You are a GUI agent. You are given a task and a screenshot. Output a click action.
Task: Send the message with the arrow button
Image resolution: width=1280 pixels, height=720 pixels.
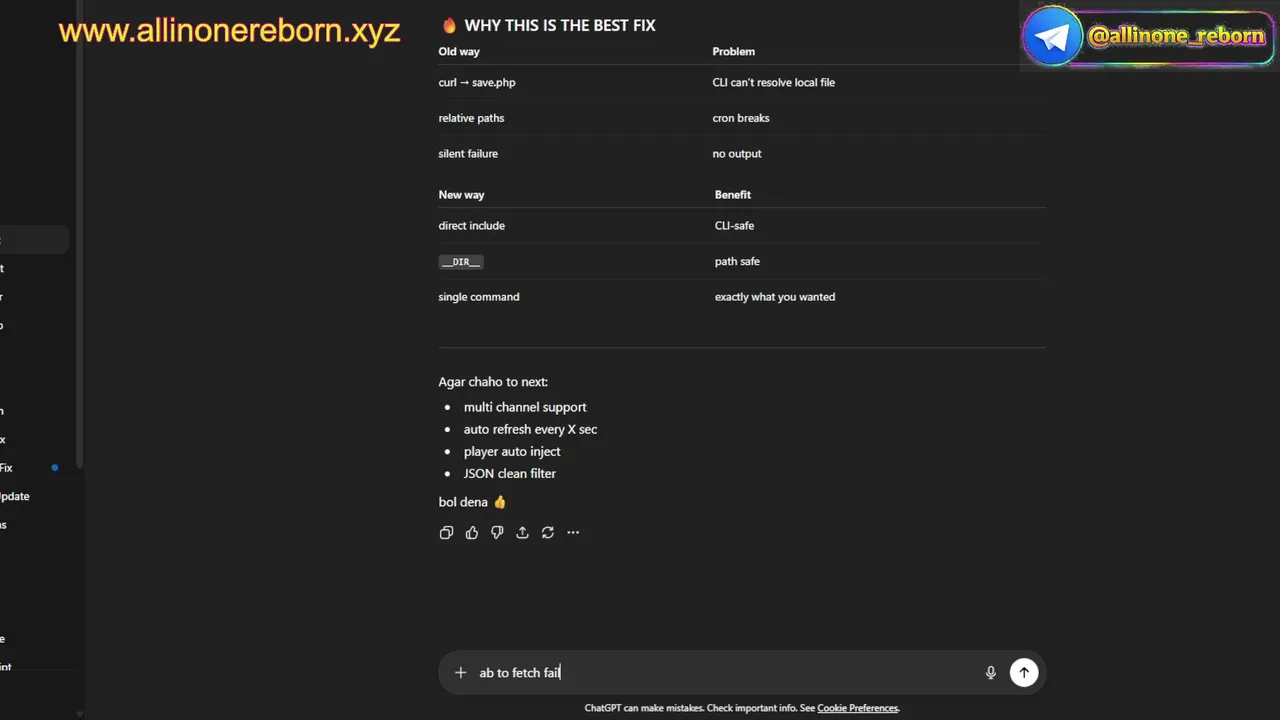pos(1024,673)
